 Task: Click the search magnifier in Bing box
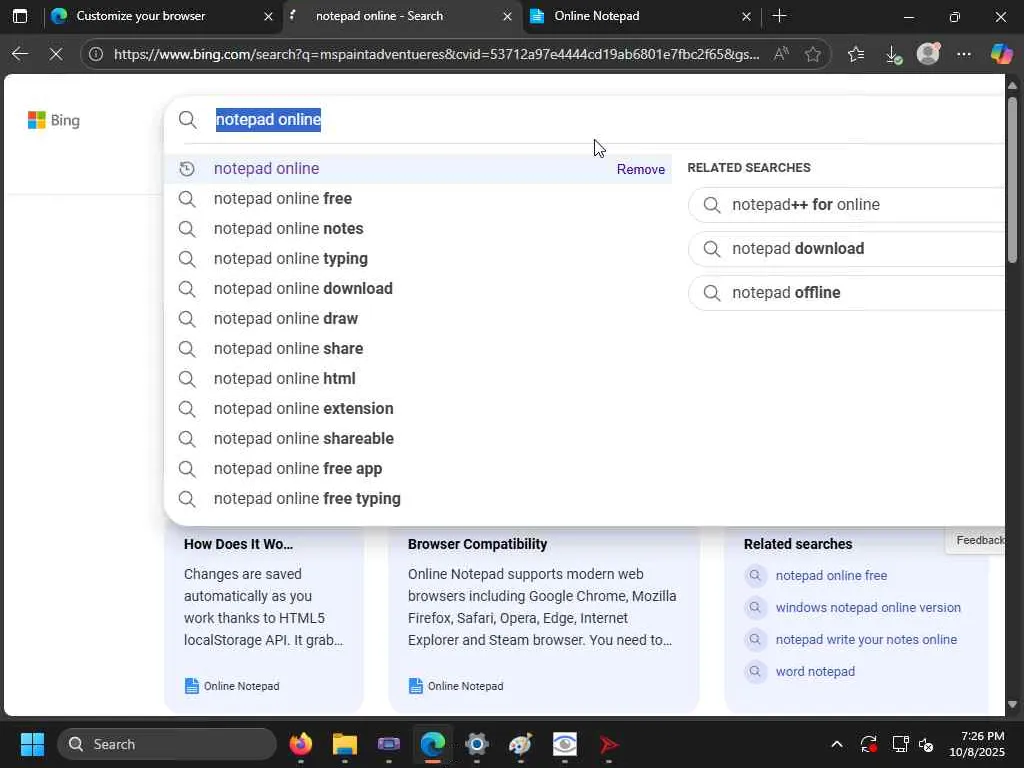coord(187,120)
